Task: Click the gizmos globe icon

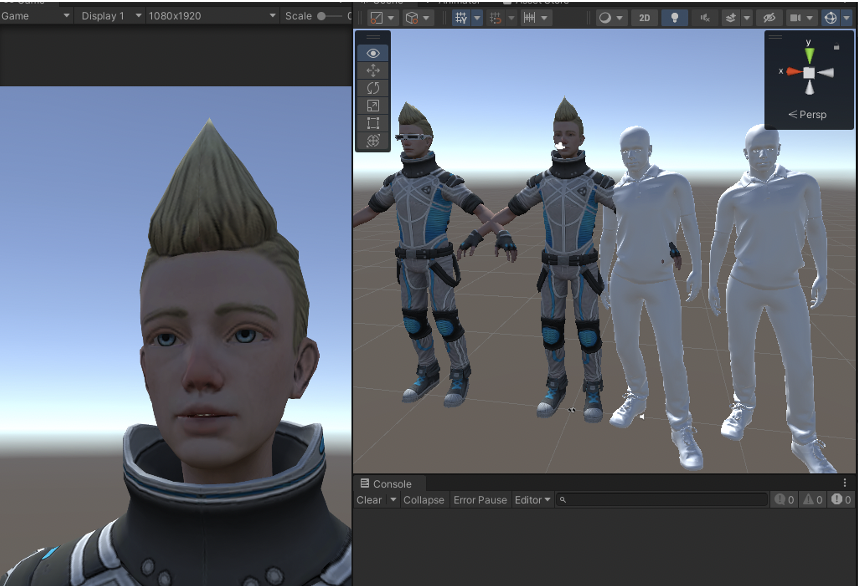Action: 831,18
